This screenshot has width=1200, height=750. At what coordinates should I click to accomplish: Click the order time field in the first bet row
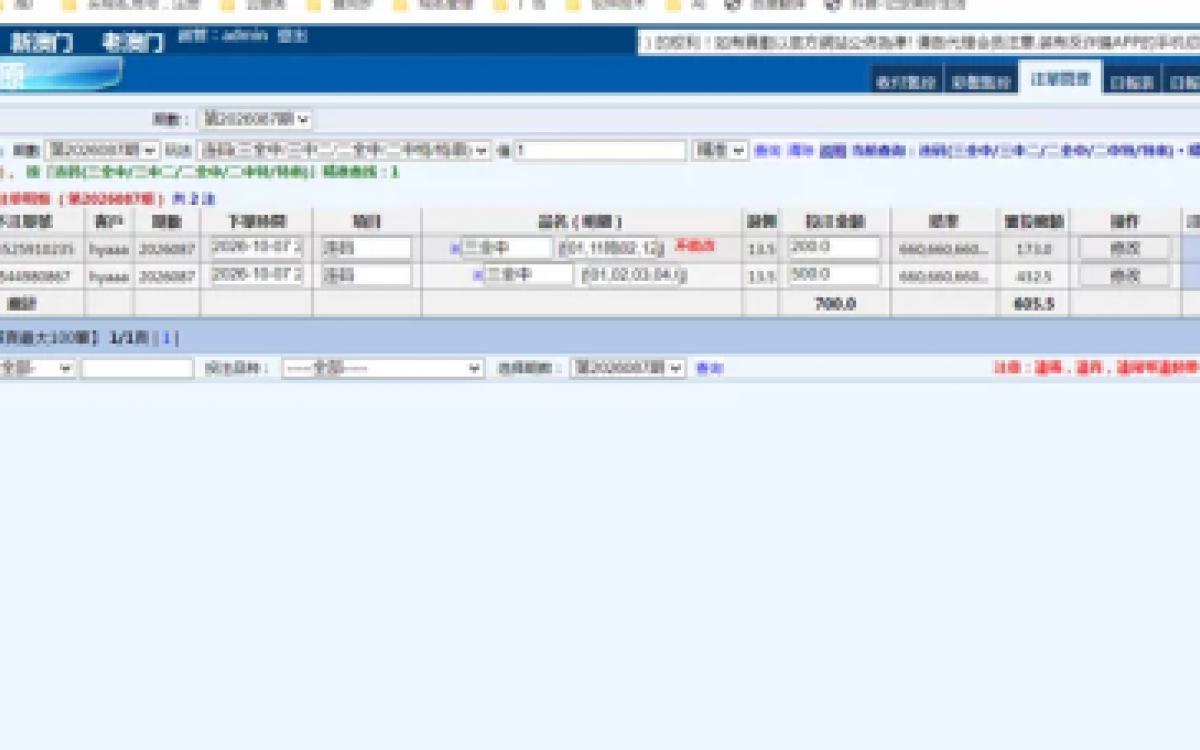(257, 248)
